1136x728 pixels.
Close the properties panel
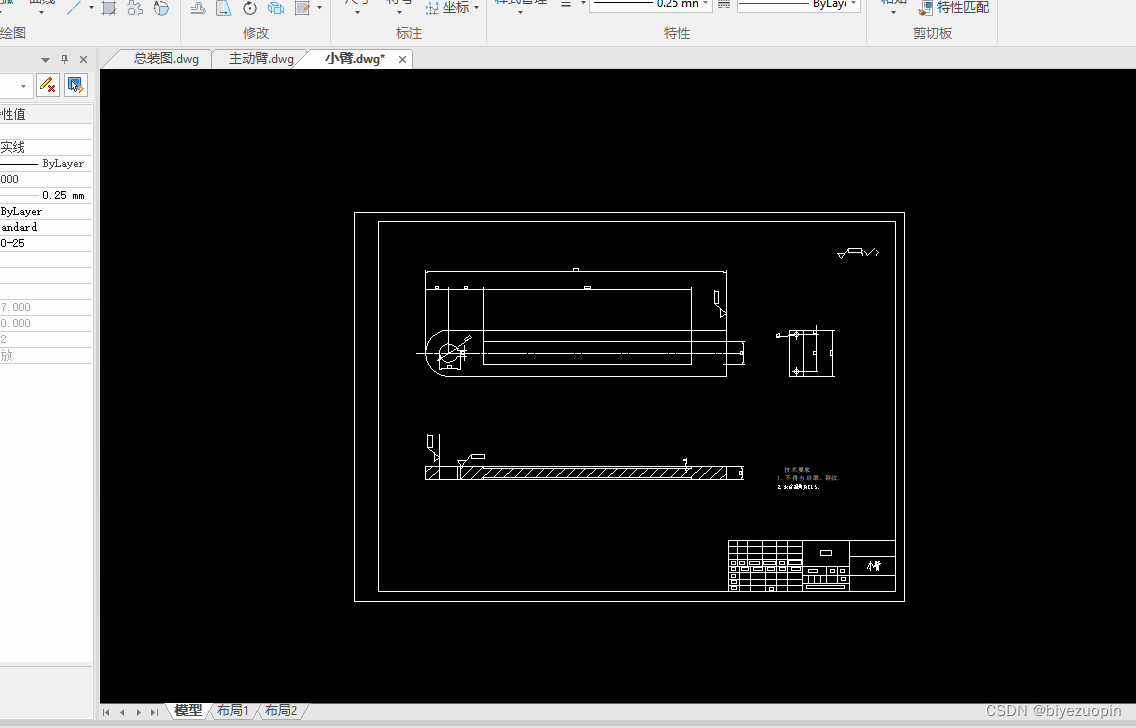[x=83, y=59]
